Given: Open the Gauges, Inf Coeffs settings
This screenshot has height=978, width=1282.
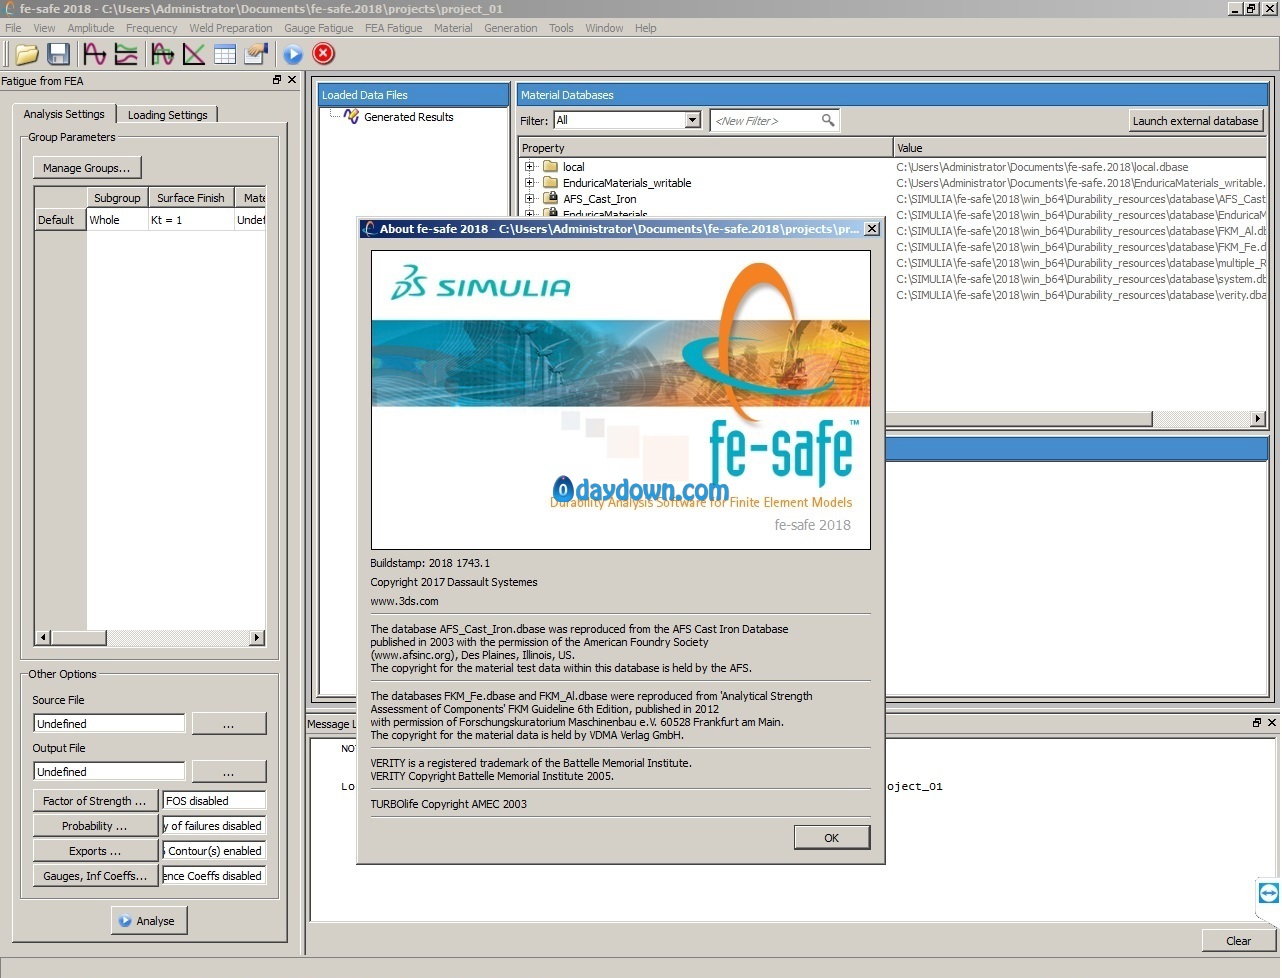Looking at the screenshot, I should pyautogui.click(x=95, y=876).
